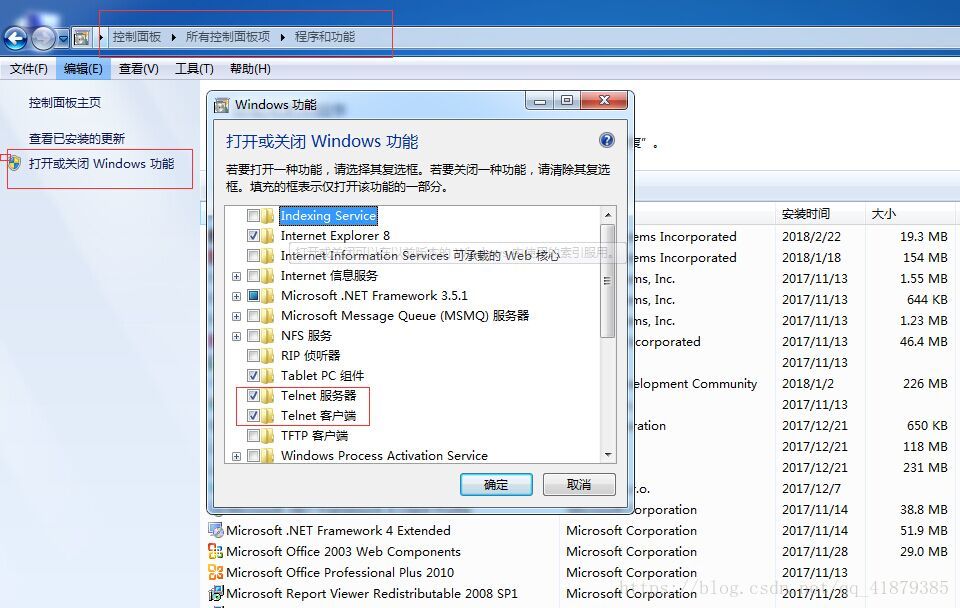This screenshot has width=960, height=608.
Task: Click folder icon of Indexing Service
Action: pos(268,216)
